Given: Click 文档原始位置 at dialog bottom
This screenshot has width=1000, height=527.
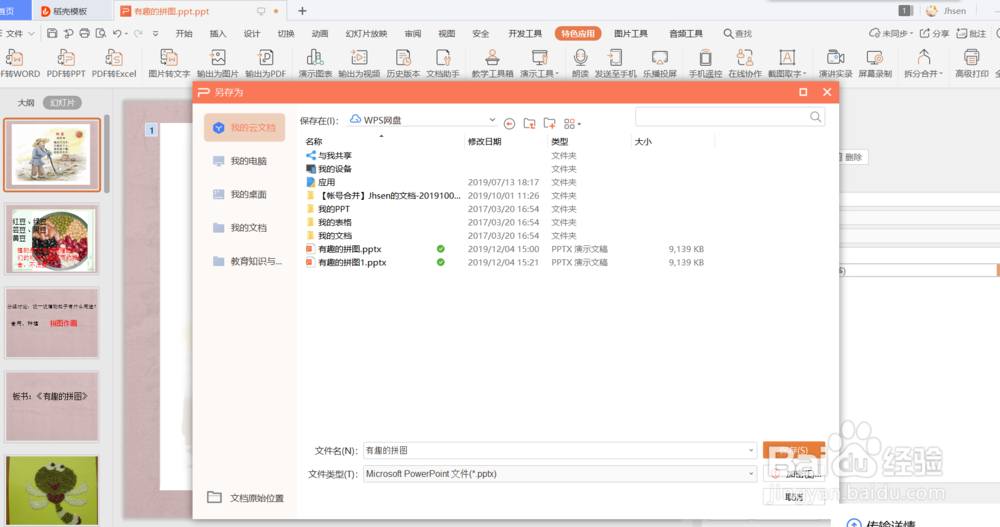Looking at the screenshot, I should [246, 498].
